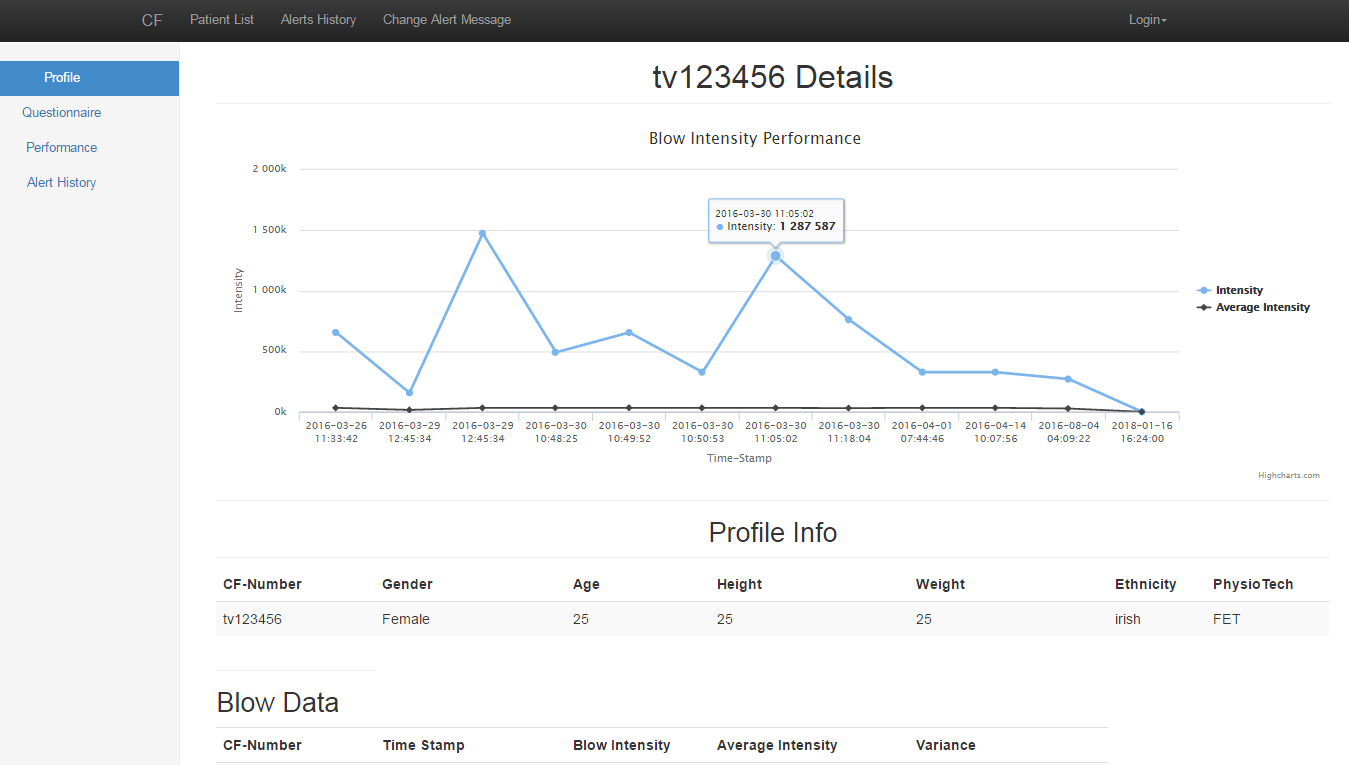The image size is (1349, 765).
Task: Open the Questionnaire sidebar link
Action: coord(62,113)
